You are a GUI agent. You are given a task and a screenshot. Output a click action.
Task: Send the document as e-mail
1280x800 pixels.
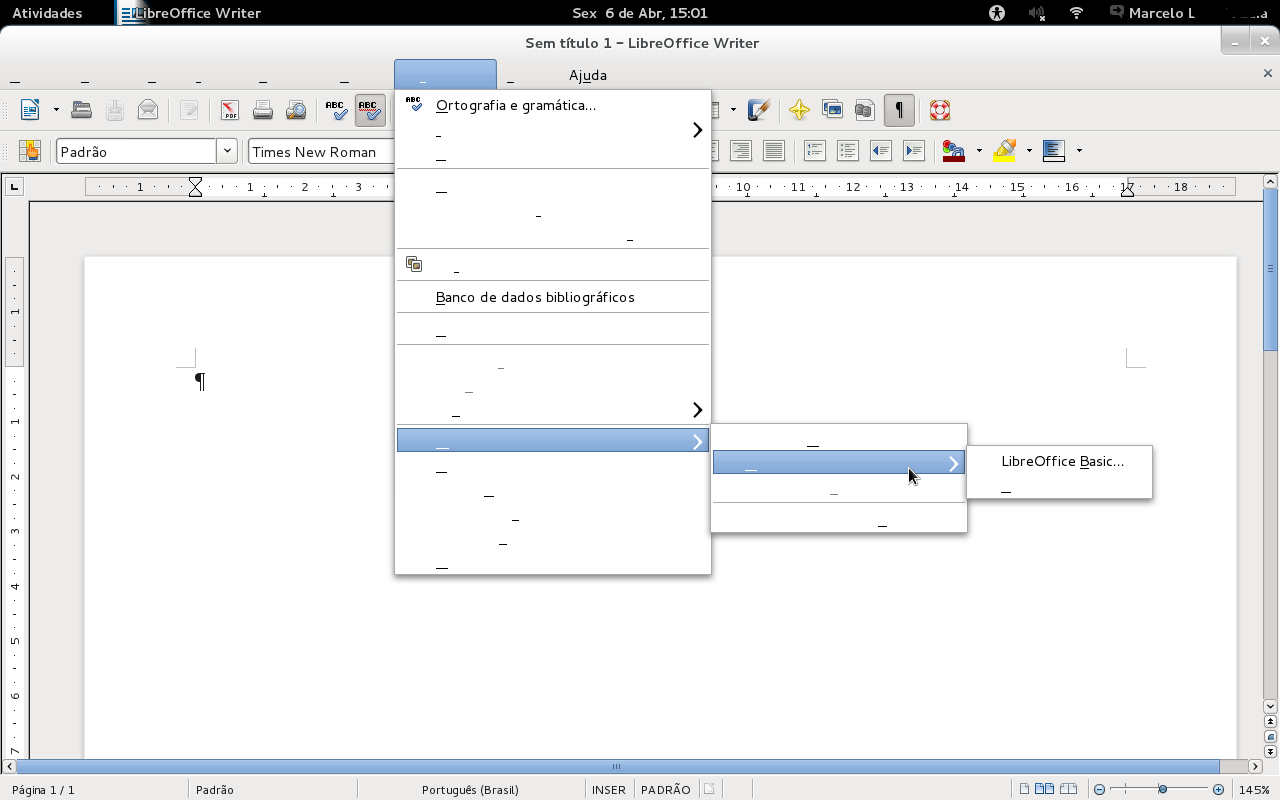click(148, 110)
